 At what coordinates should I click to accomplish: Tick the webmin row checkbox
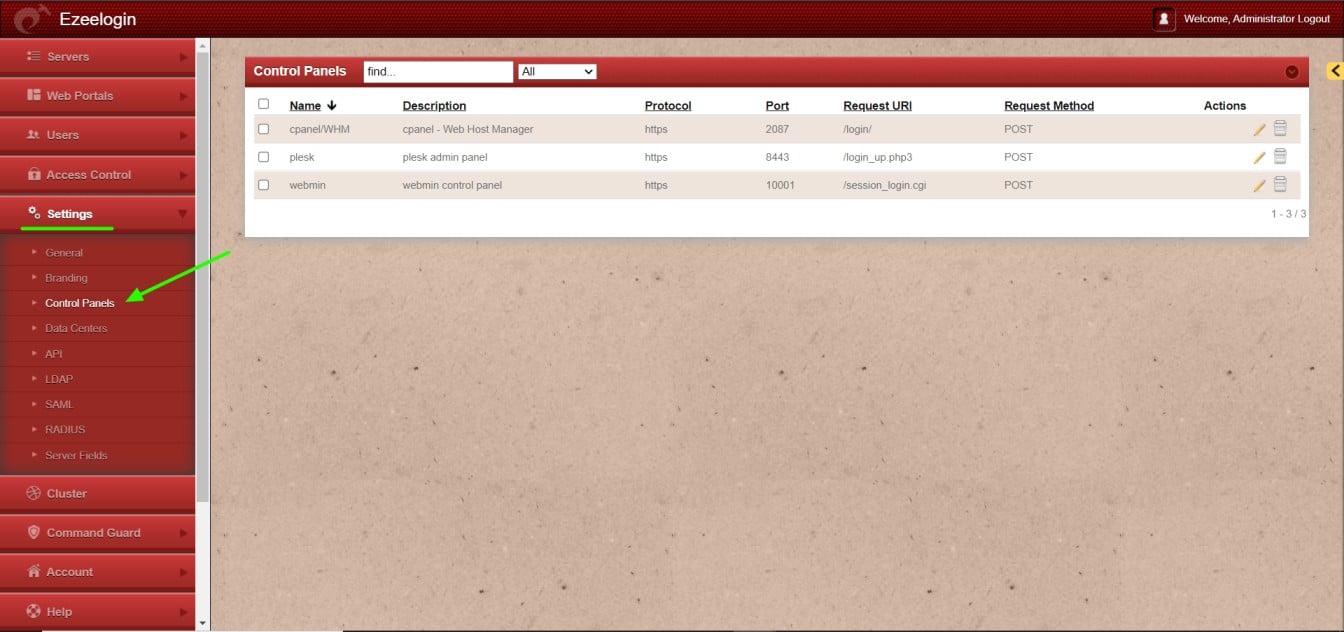[264, 185]
